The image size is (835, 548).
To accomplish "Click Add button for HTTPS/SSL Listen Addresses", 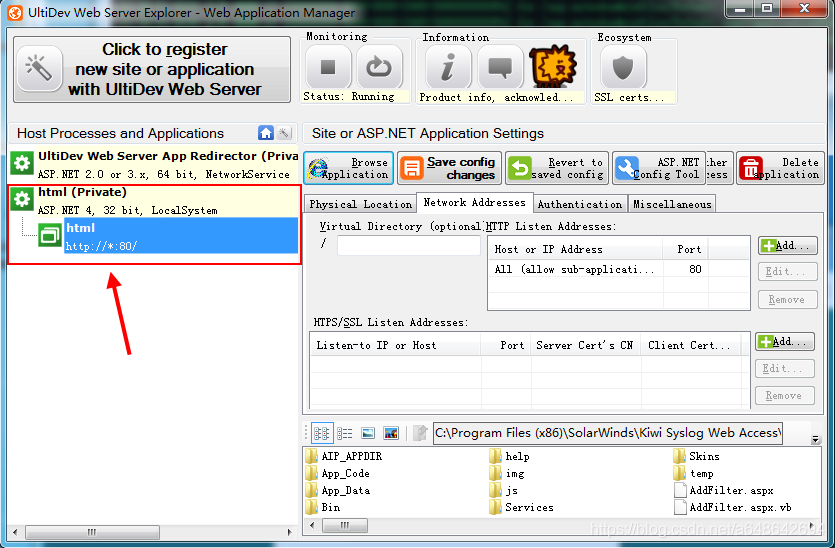I will click(x=784, y=341).
